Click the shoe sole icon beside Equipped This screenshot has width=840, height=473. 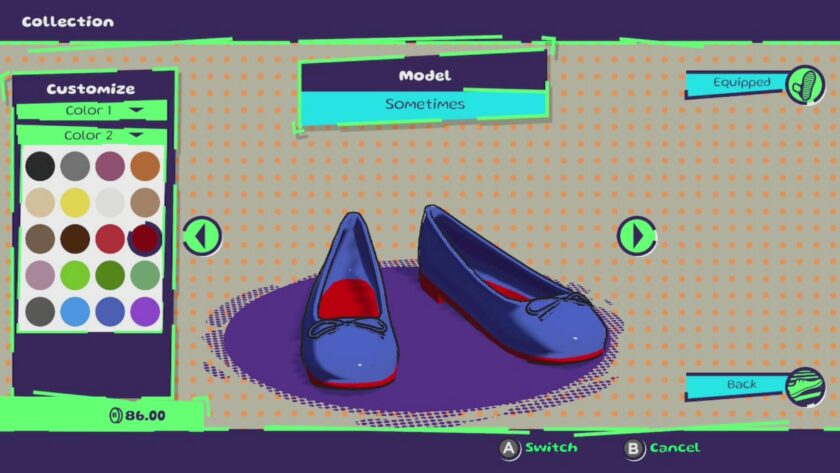[805, 85]
